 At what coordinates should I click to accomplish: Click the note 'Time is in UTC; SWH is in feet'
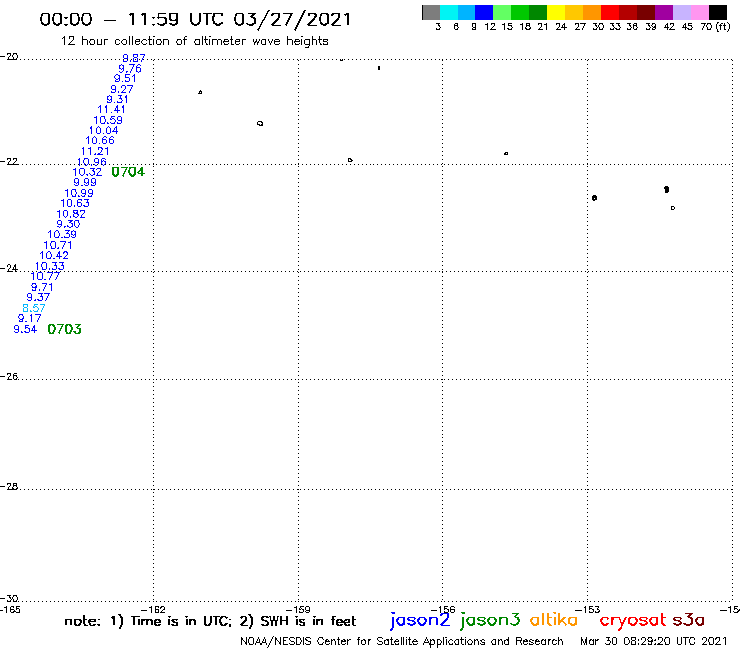210,621
